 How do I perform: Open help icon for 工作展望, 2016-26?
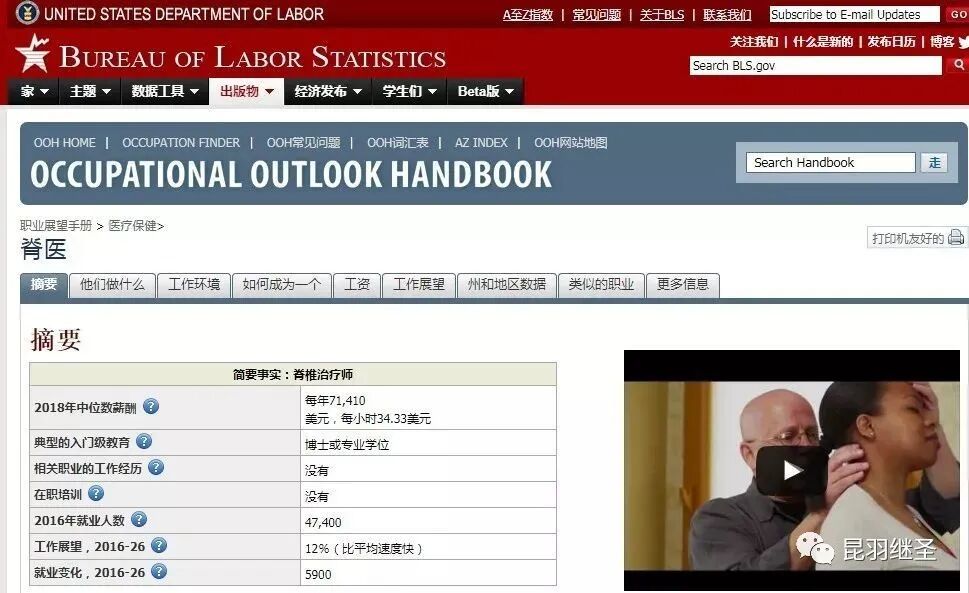click(x=159, y=545)
